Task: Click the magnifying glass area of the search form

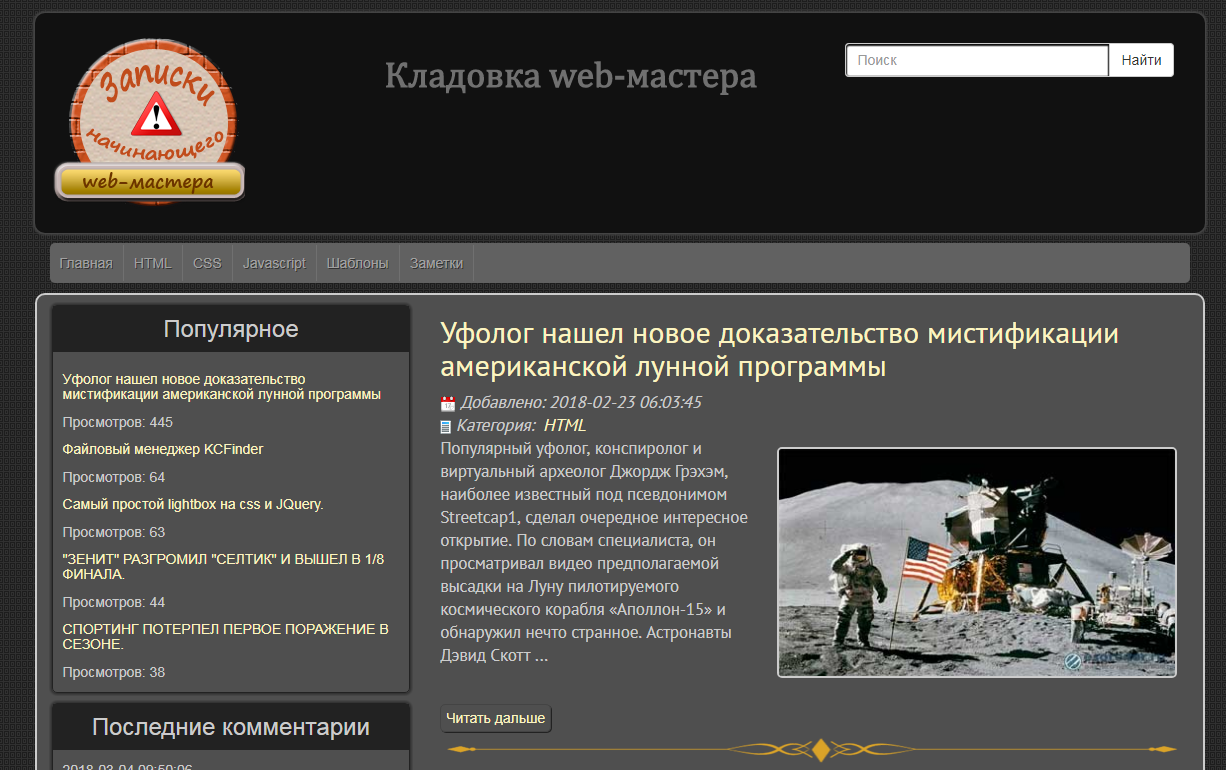Action: pyautogui.click(x=1140, y=60)
